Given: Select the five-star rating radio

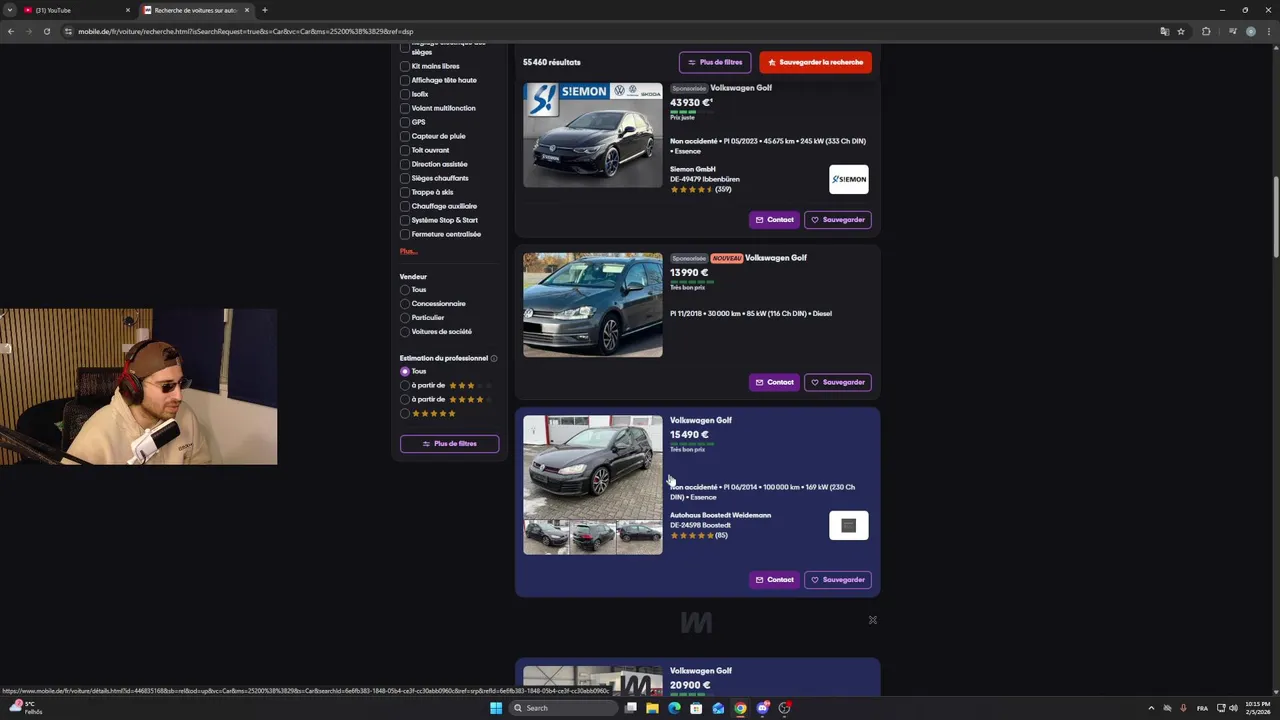Looking at the screenshot, I should click(405, 413).
